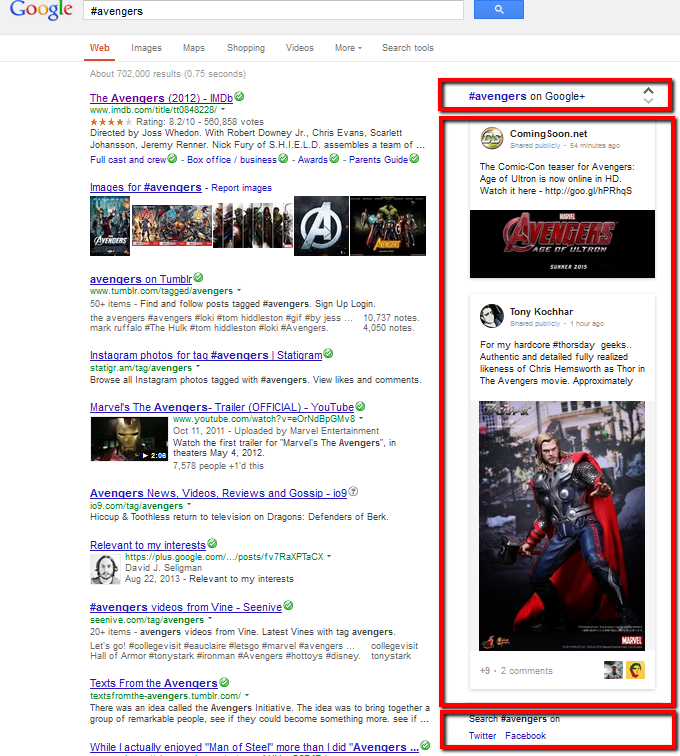Open dropdown arrow next to YouTube URL
This screenshot has width=680, height=756.
coord(361,418)
